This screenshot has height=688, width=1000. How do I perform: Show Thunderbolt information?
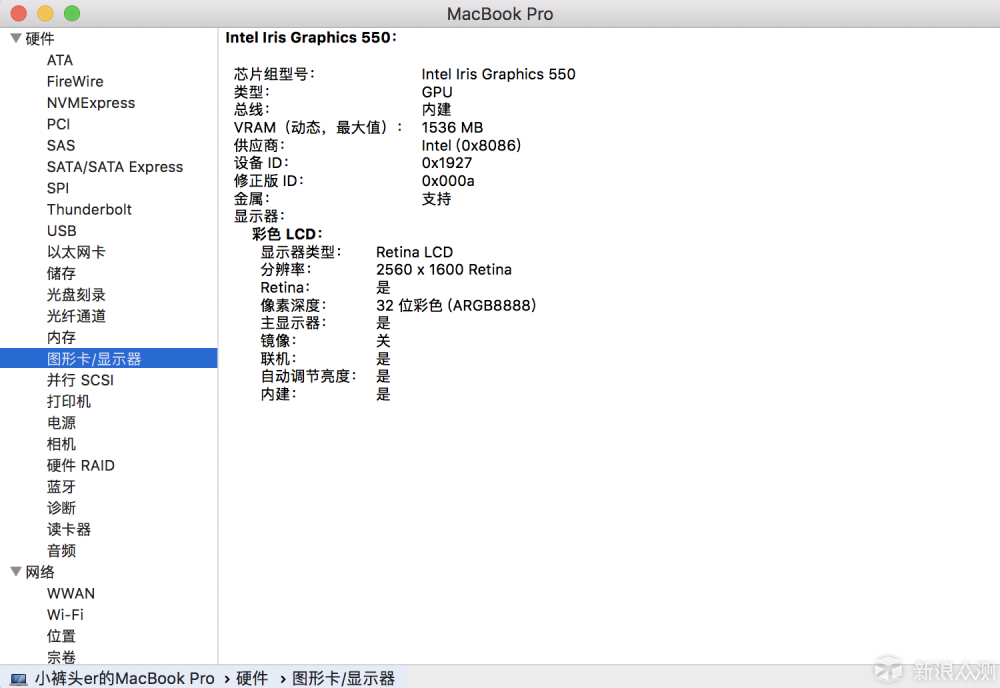pyautogui.click(x=89, y=210)
